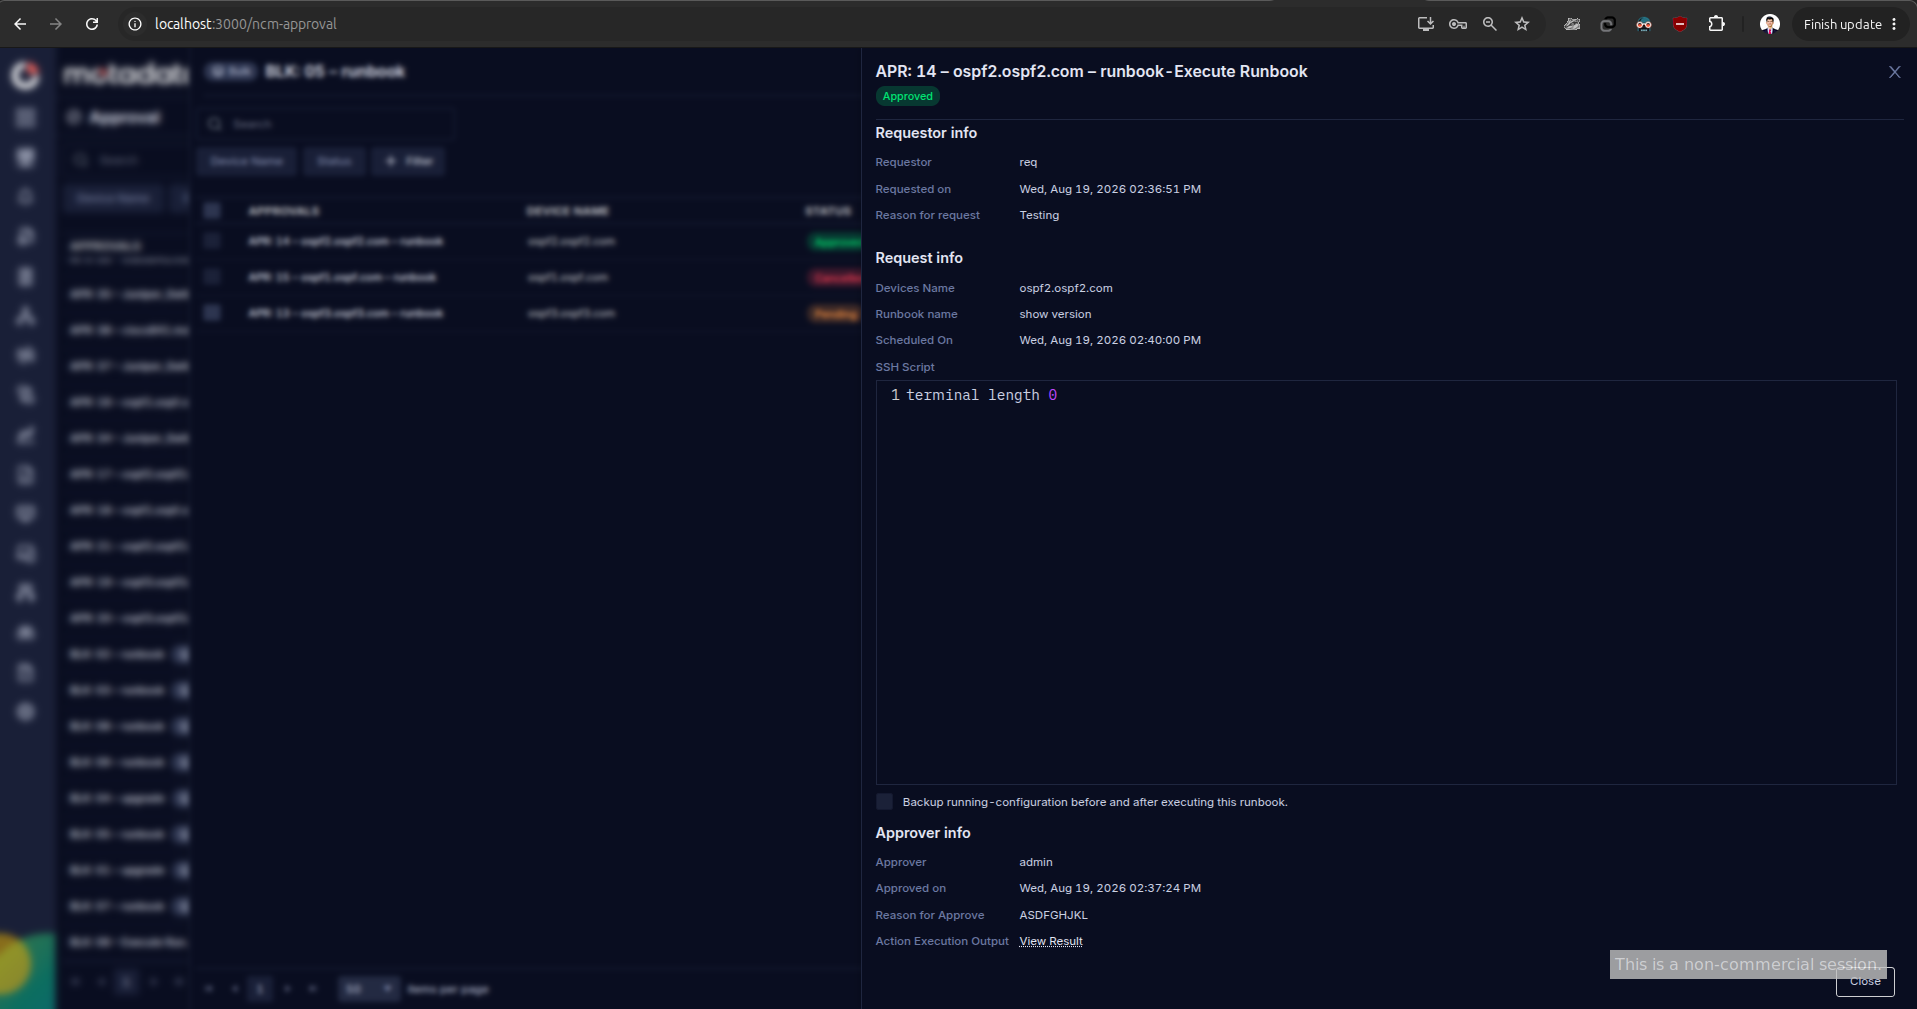
Task: Click approver value 'admin'
Action: point(1036,862)
